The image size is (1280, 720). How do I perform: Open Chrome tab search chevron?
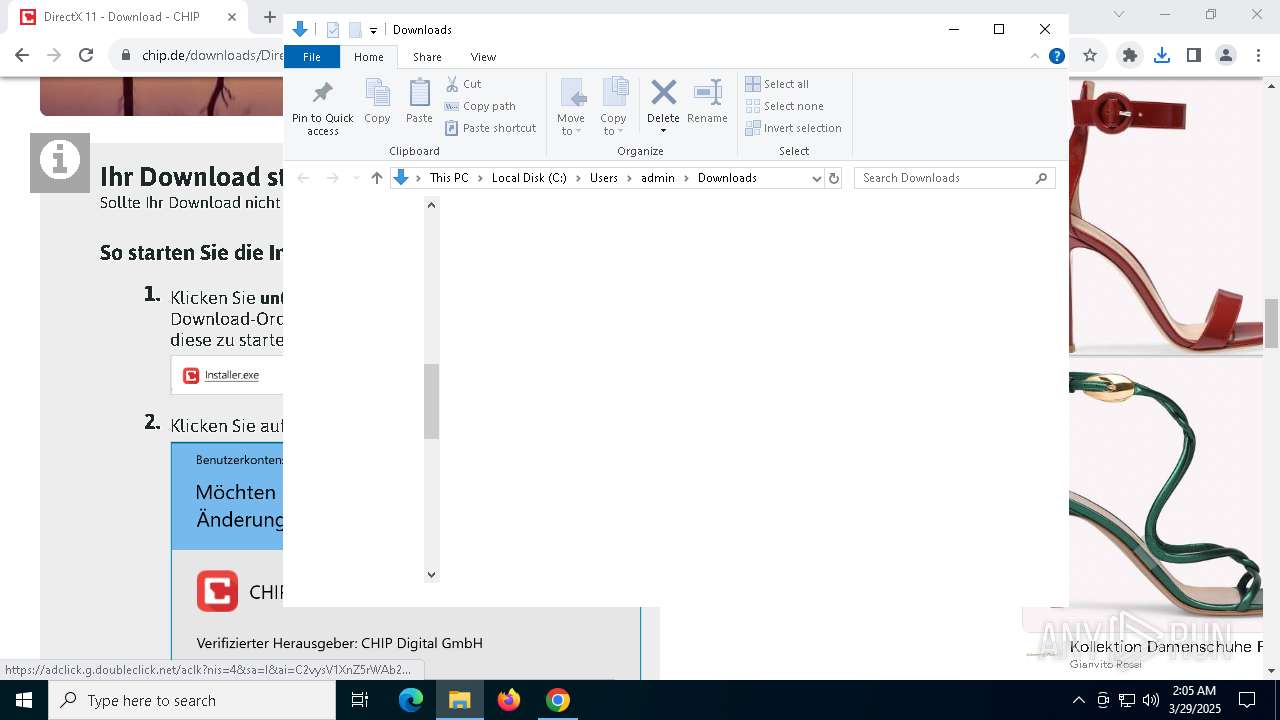pos(1119,14)
